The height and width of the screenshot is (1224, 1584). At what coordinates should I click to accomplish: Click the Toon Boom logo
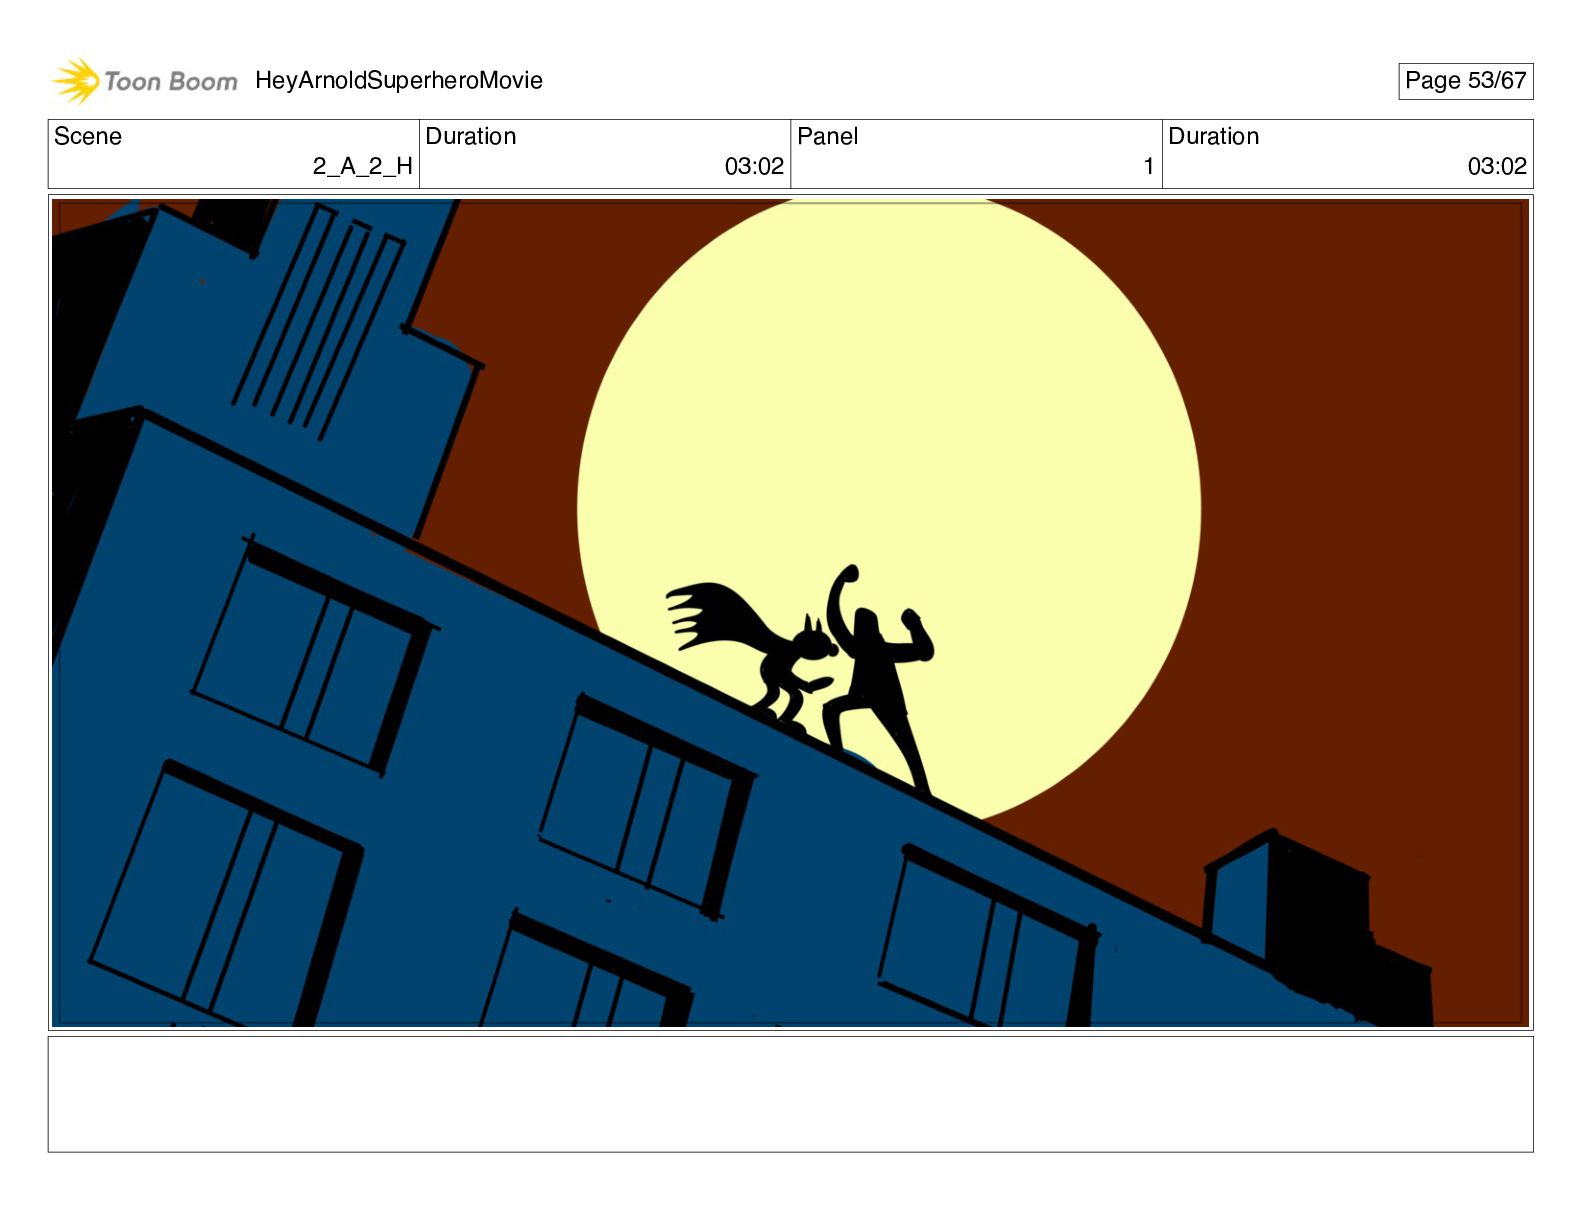click(145, 81)
